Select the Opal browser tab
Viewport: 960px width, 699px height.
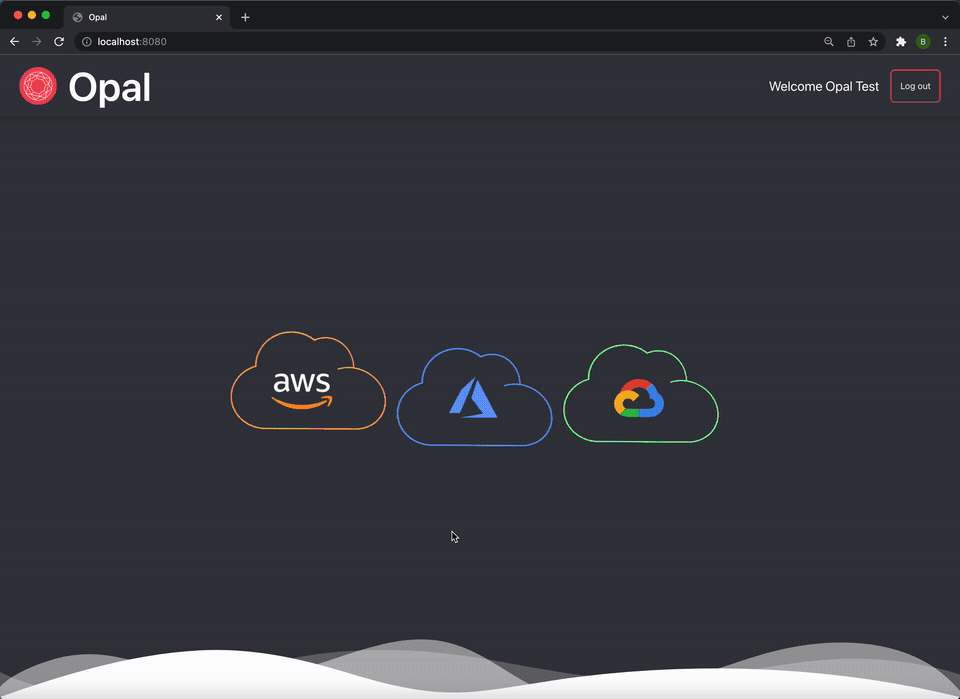click(147, 17)
